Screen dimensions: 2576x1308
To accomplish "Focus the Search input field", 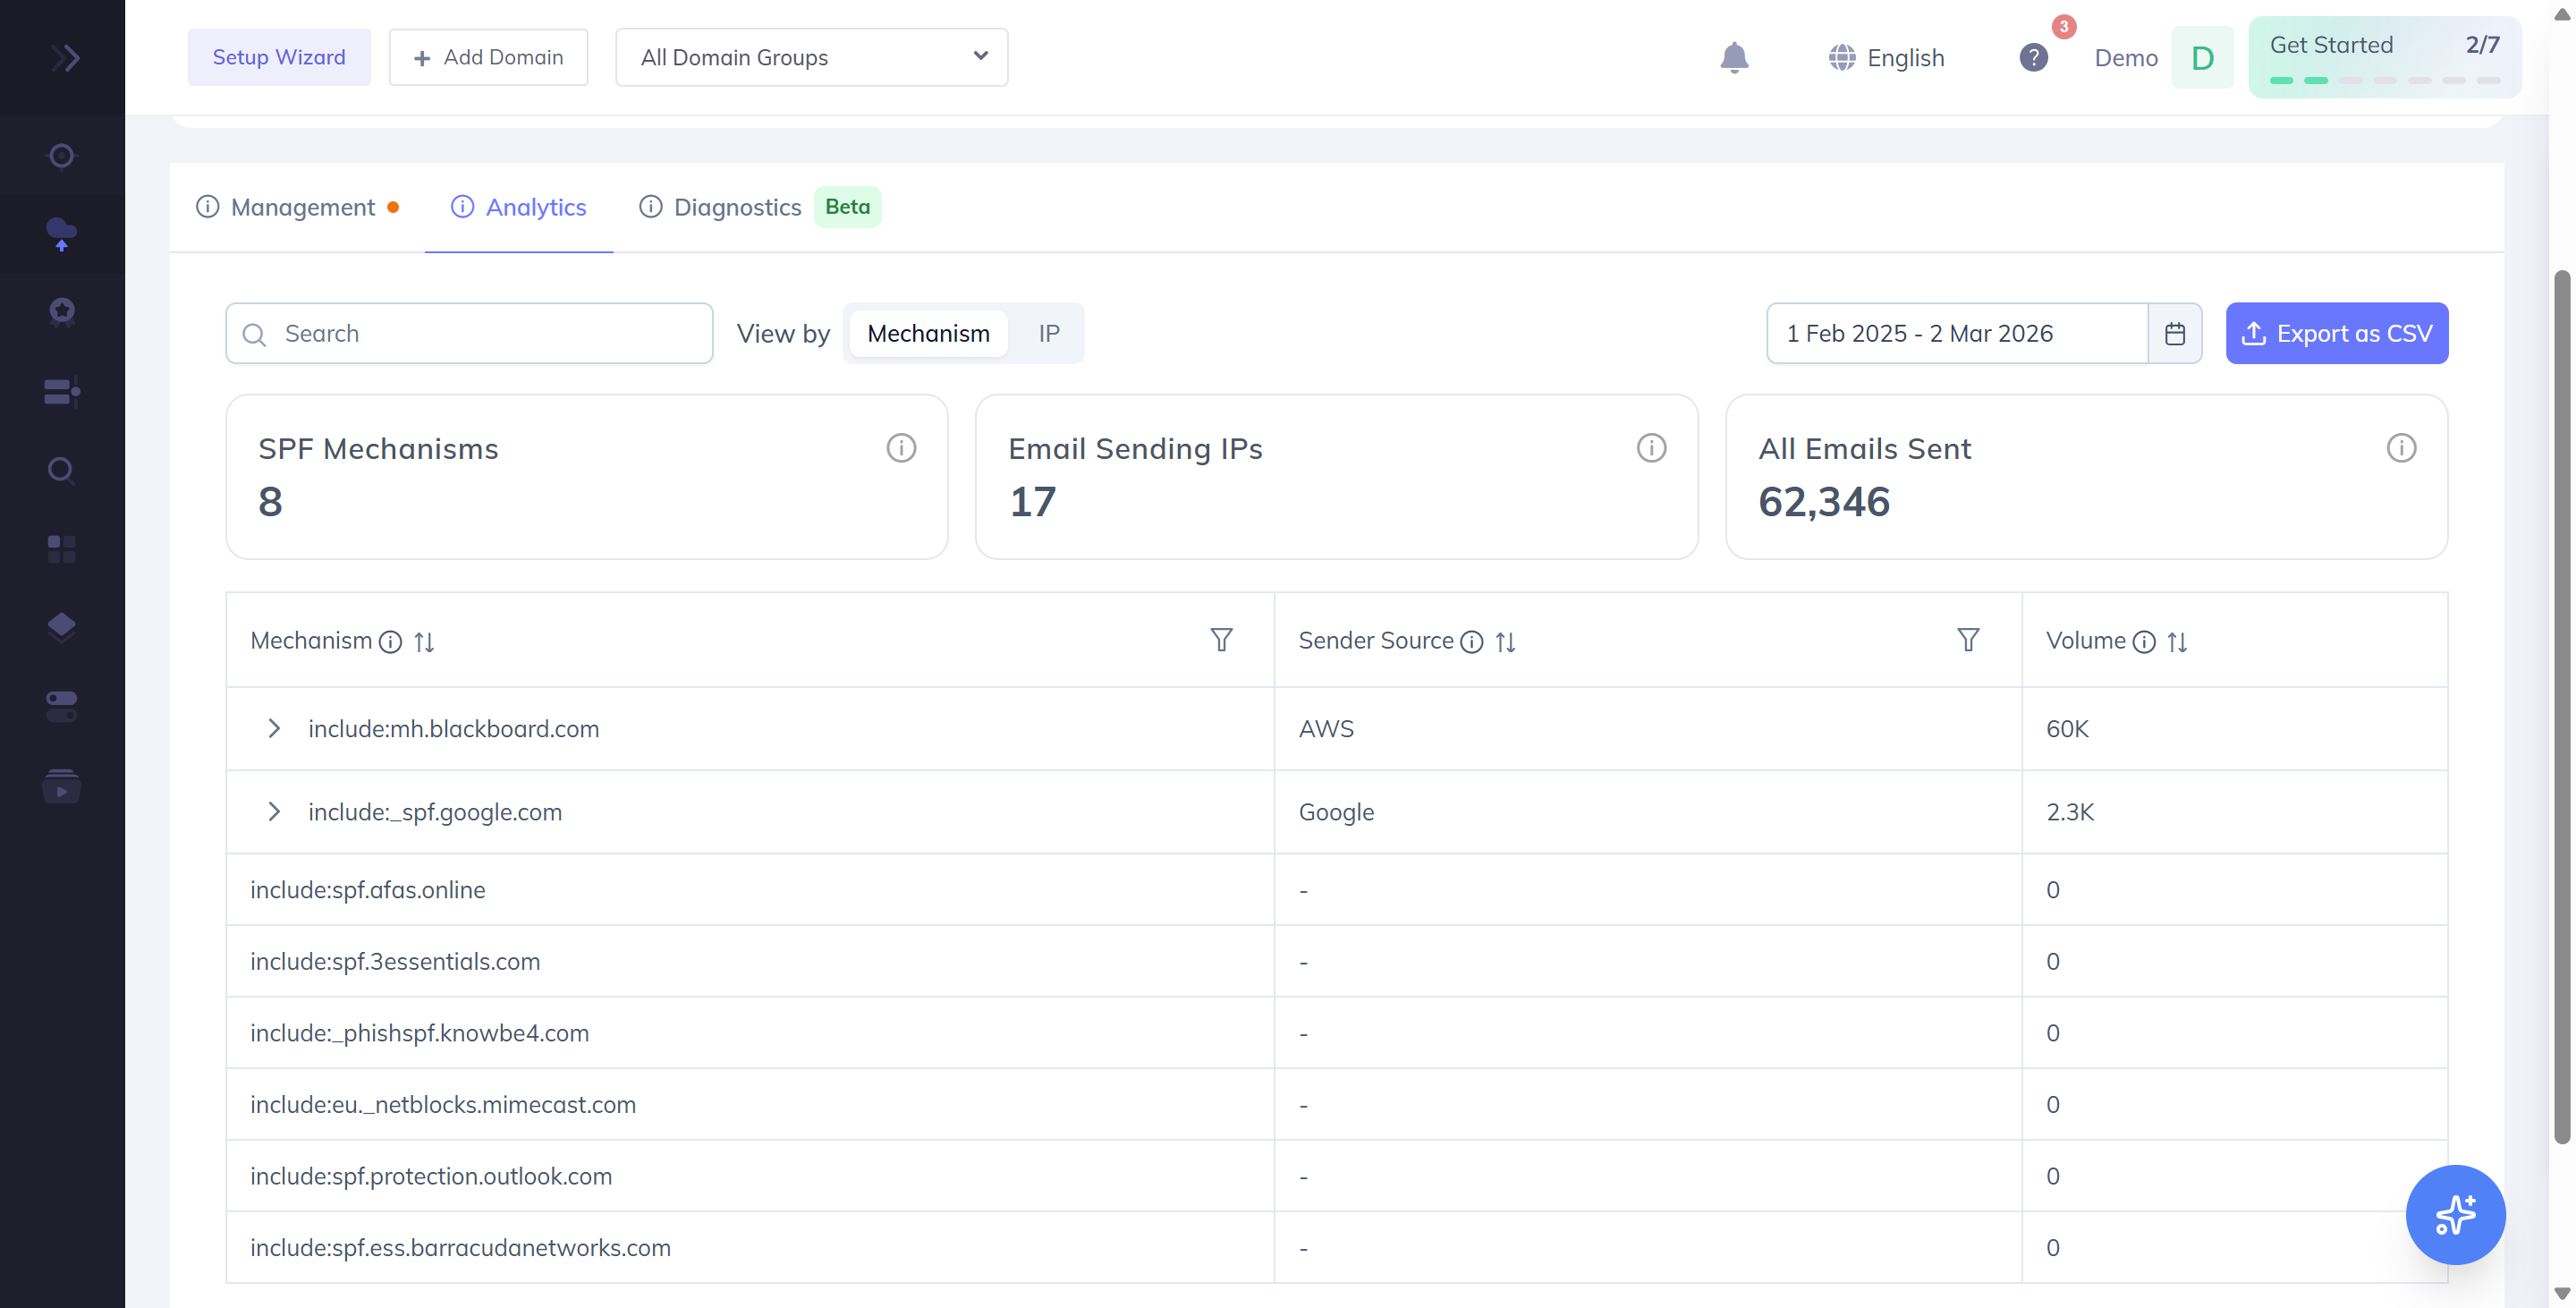I will [x=469, y=333].
